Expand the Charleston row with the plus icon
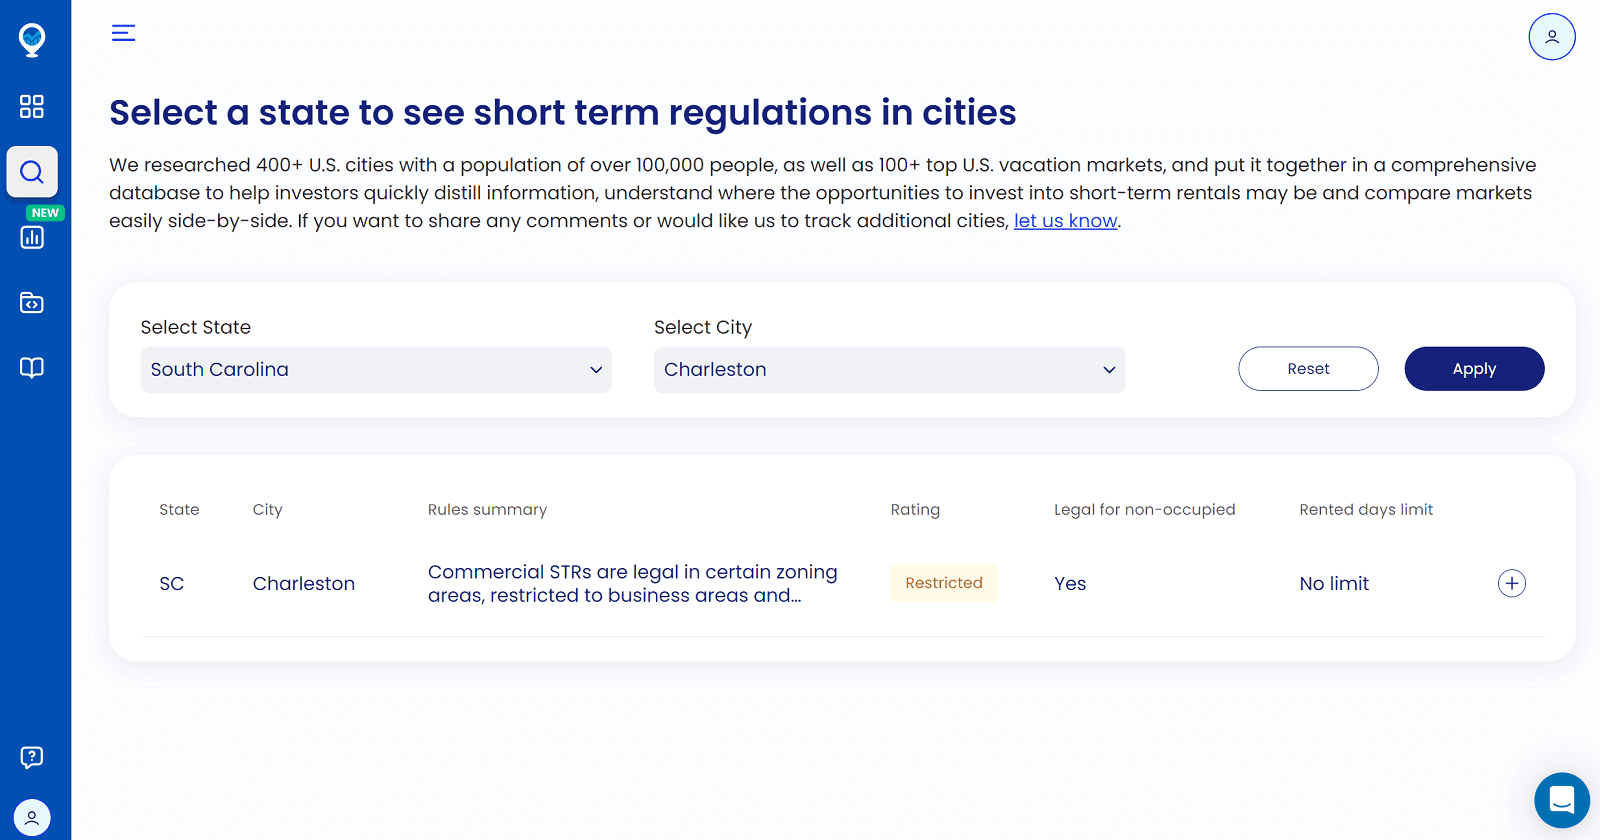 click(1511, 583)
